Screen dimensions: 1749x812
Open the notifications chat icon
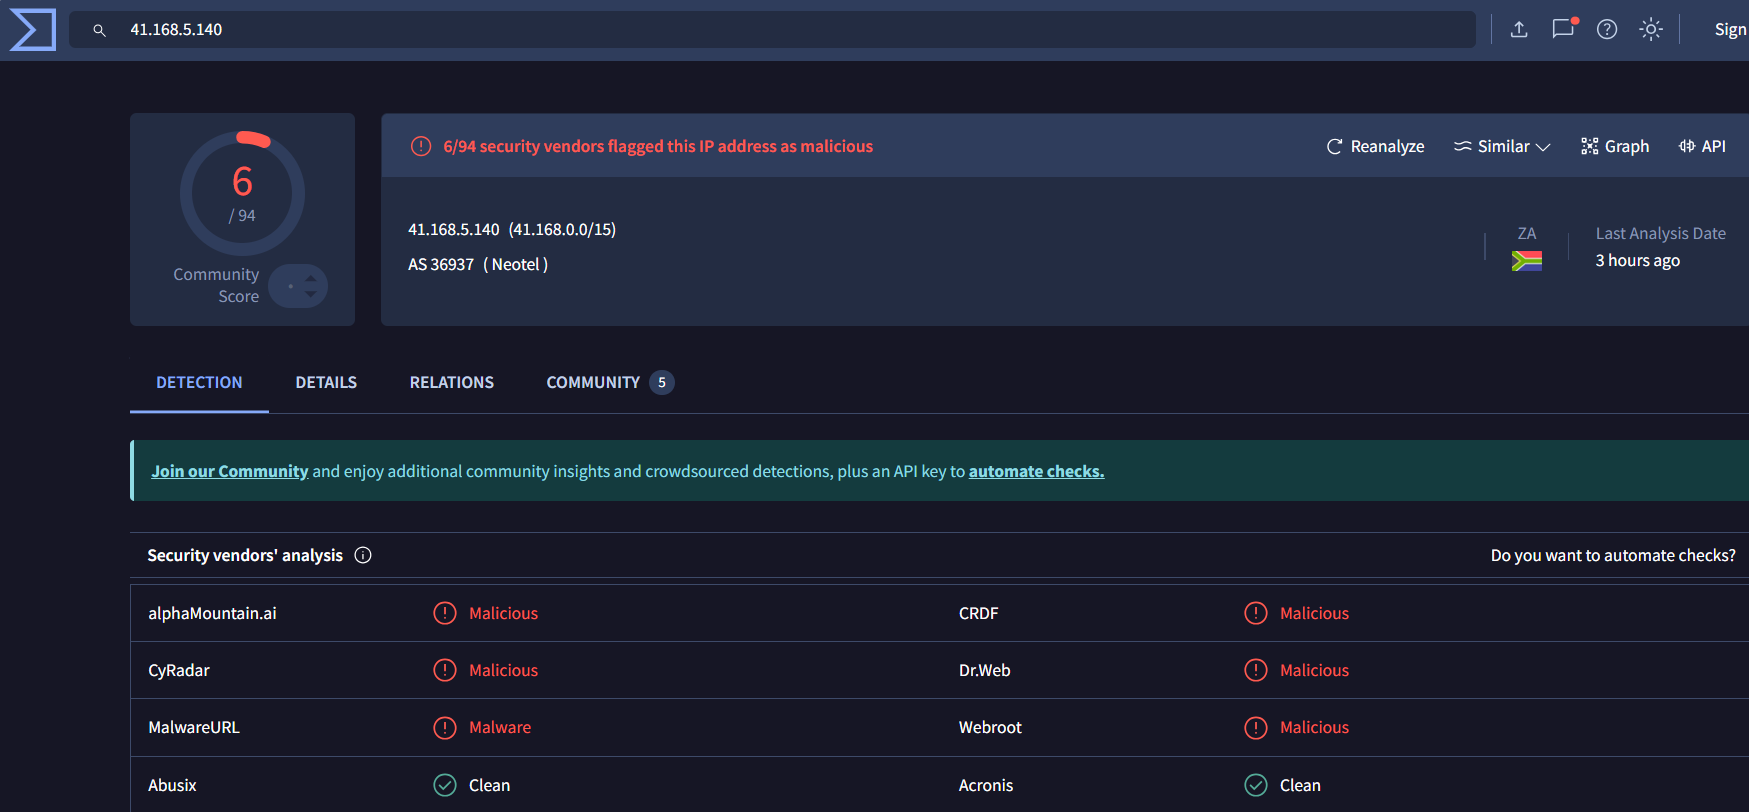[1563, 29]
